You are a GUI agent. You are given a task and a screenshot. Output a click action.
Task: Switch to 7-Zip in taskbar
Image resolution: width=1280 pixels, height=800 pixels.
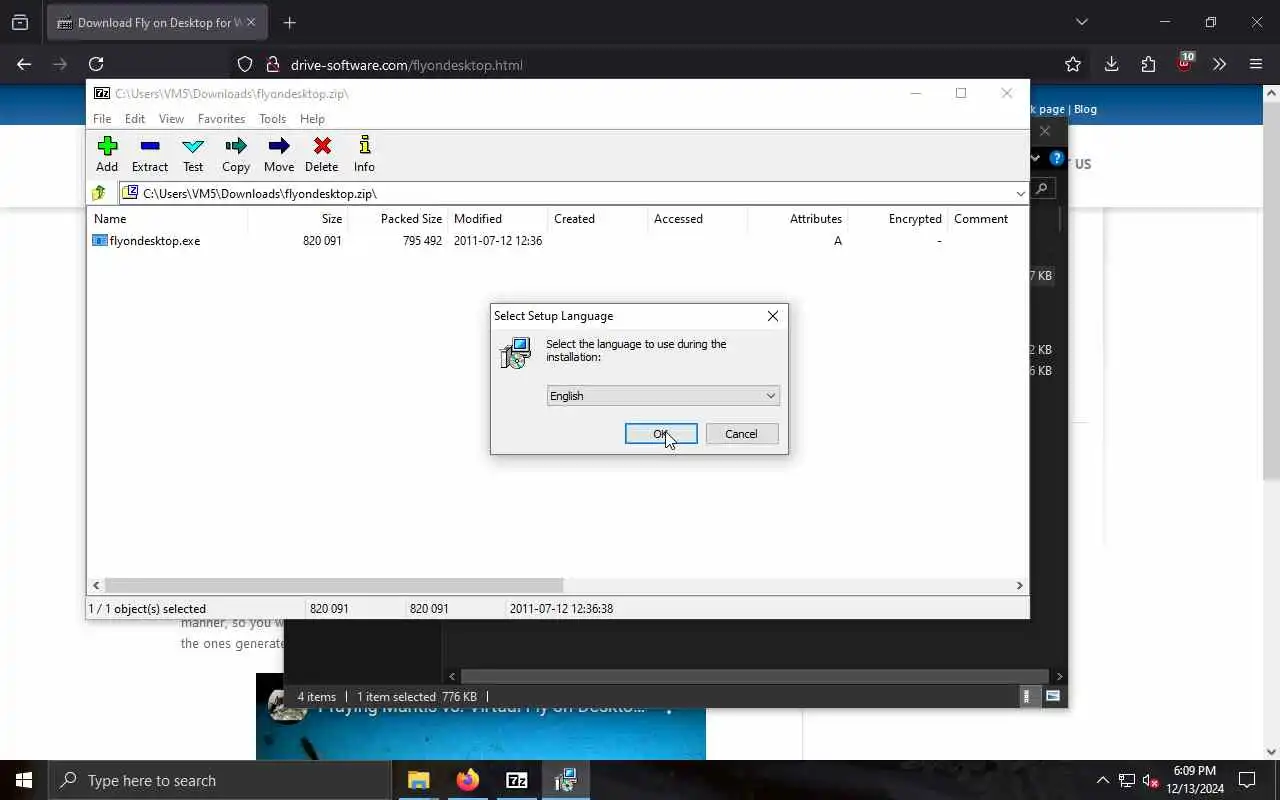517,780
